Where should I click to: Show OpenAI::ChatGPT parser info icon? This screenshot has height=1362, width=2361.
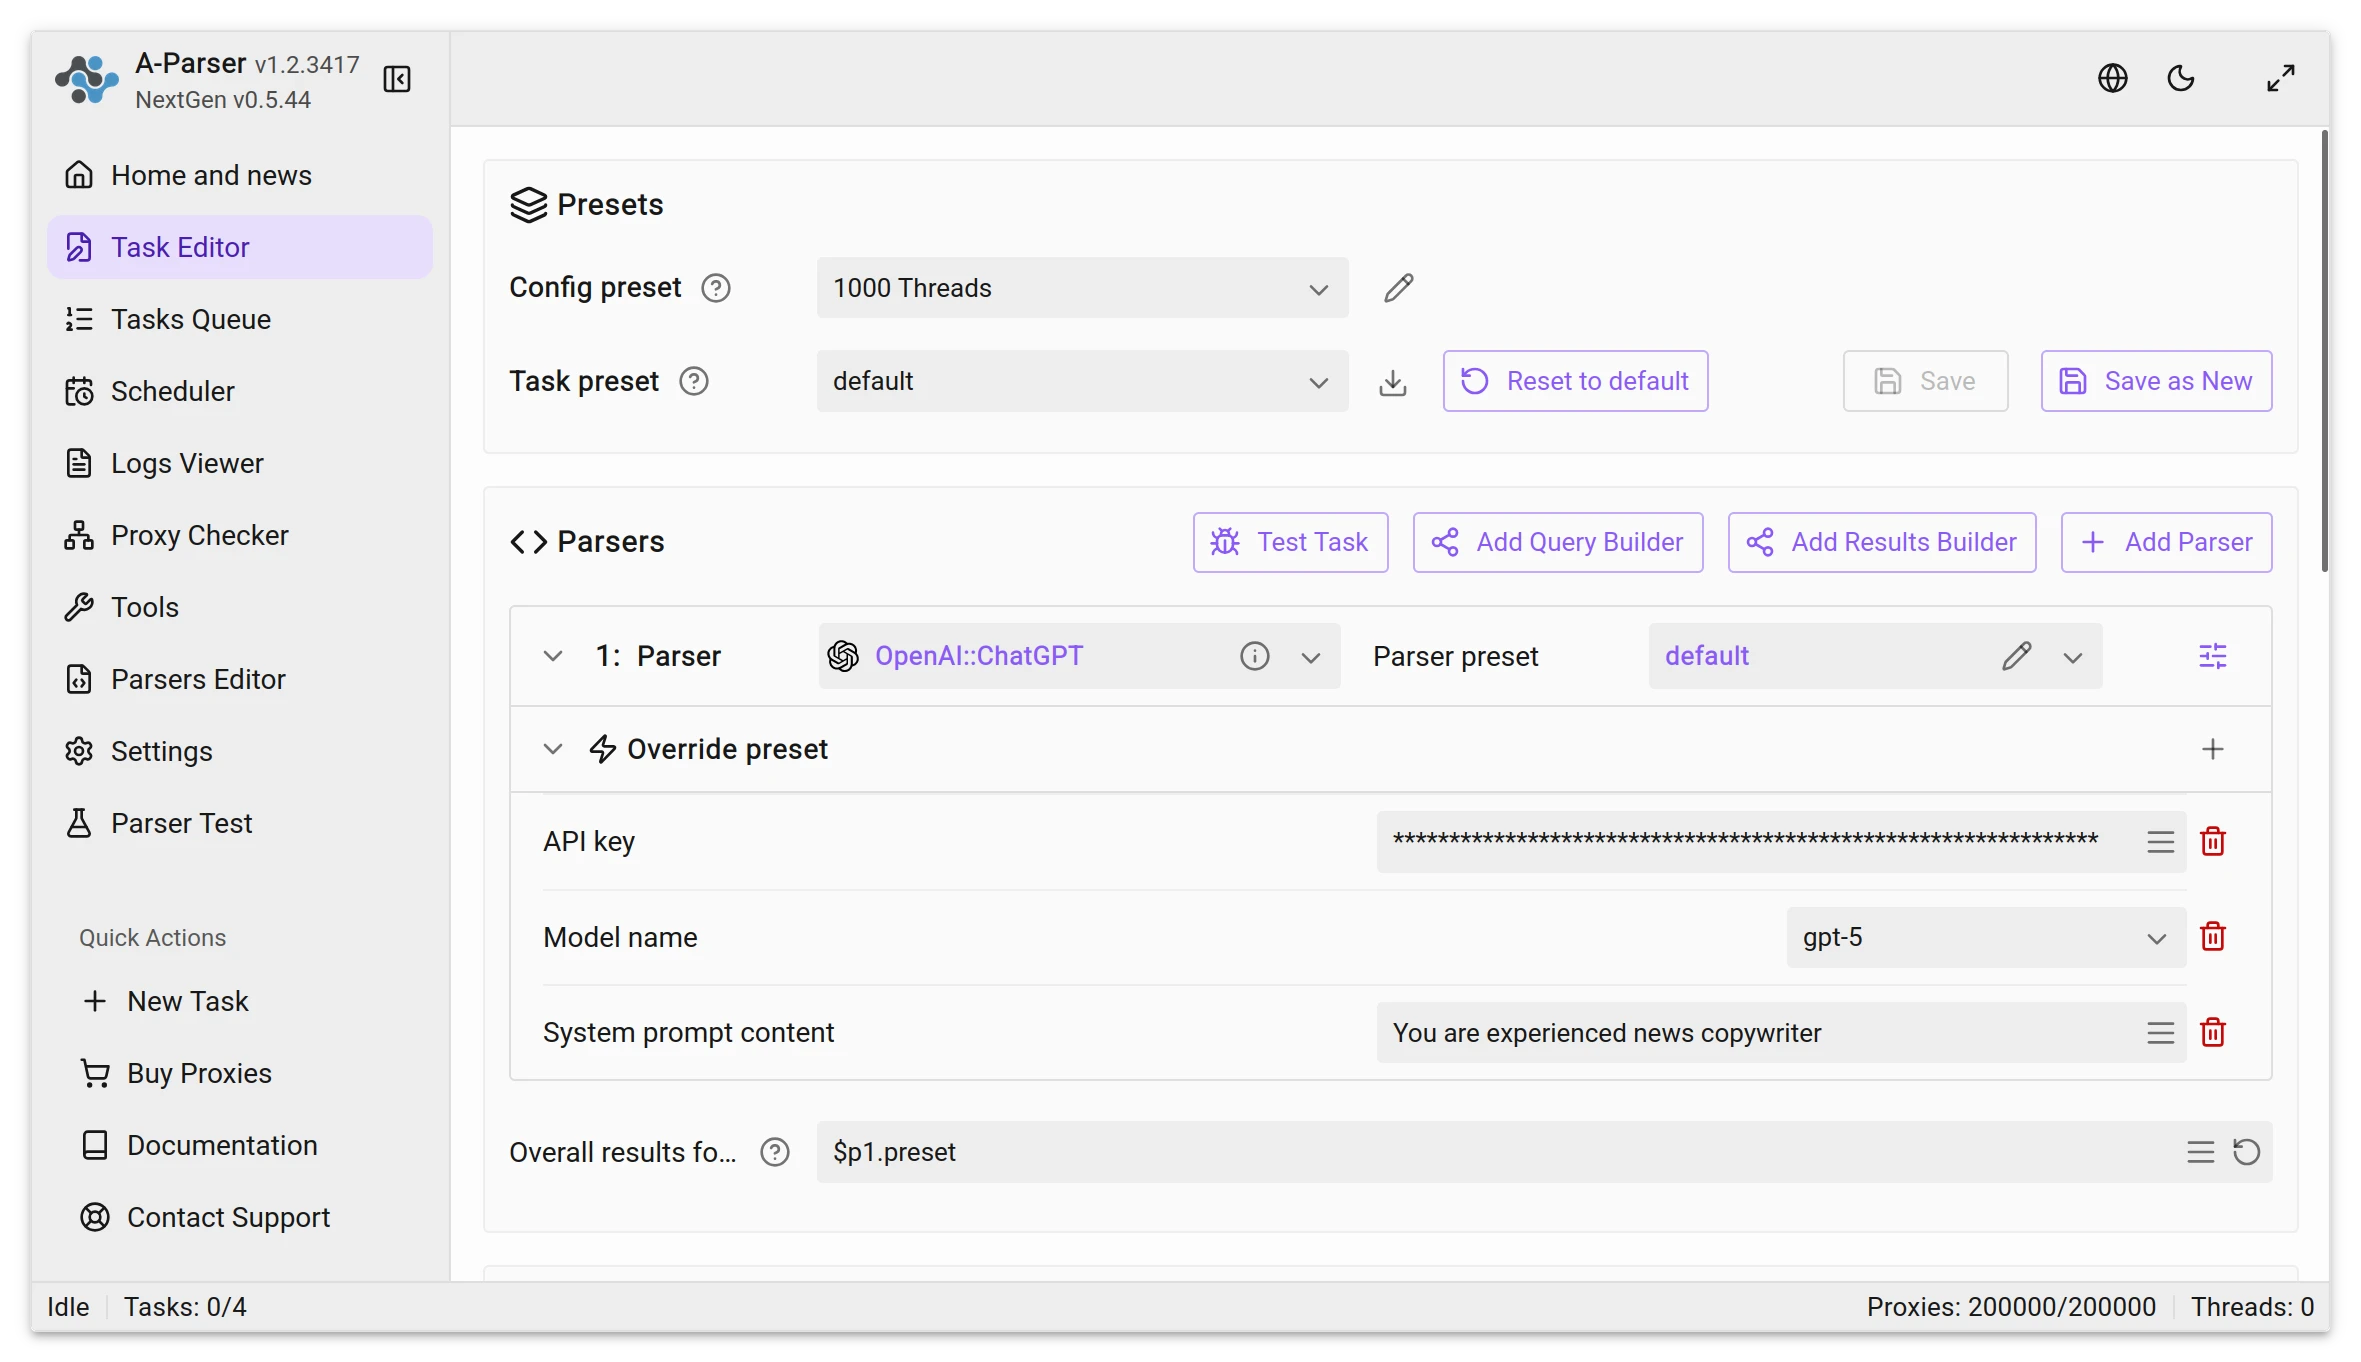(x=1254, y=656)
